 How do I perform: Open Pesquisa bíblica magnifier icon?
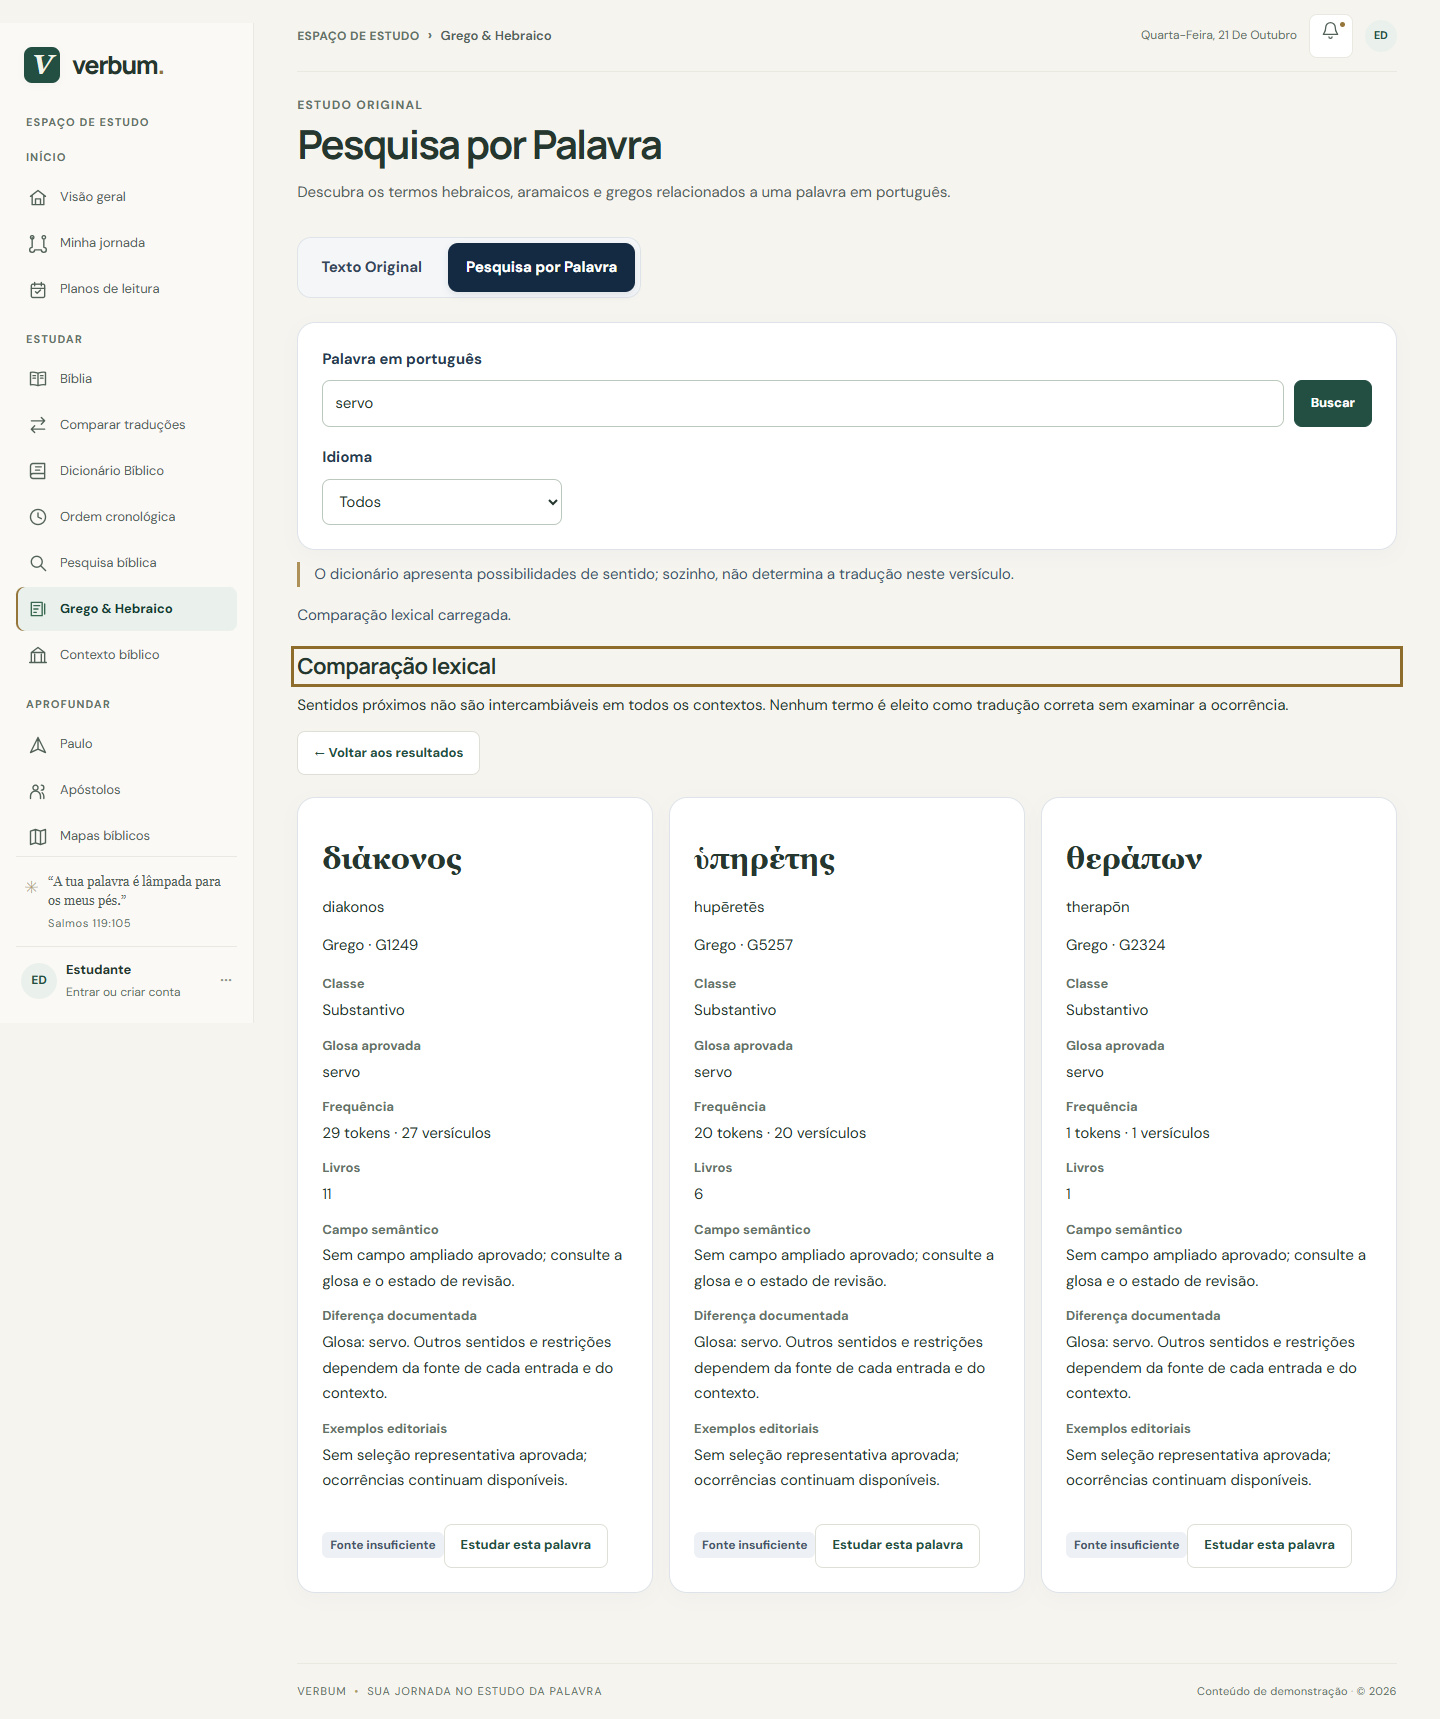point(38,563)
